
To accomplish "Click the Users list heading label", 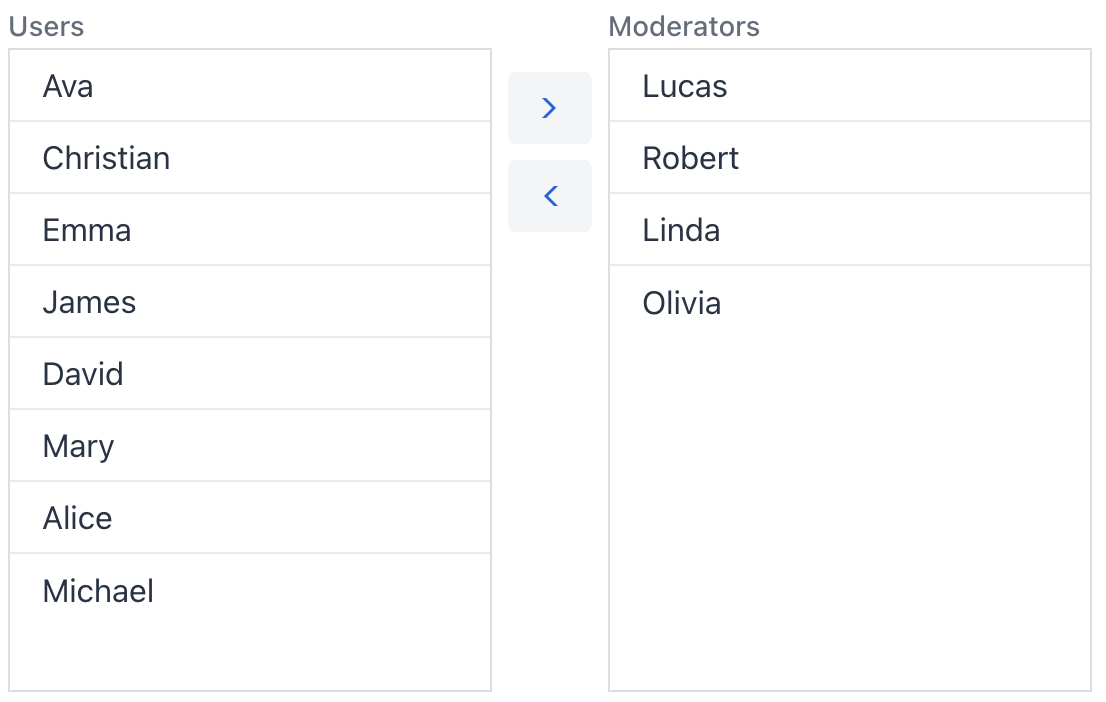I will (46, 26).
